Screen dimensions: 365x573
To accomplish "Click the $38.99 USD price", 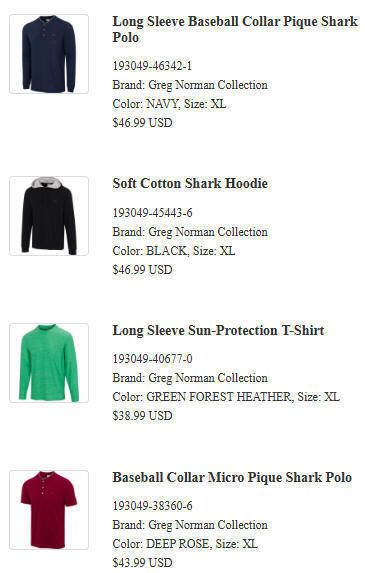I will pos(142,416).
